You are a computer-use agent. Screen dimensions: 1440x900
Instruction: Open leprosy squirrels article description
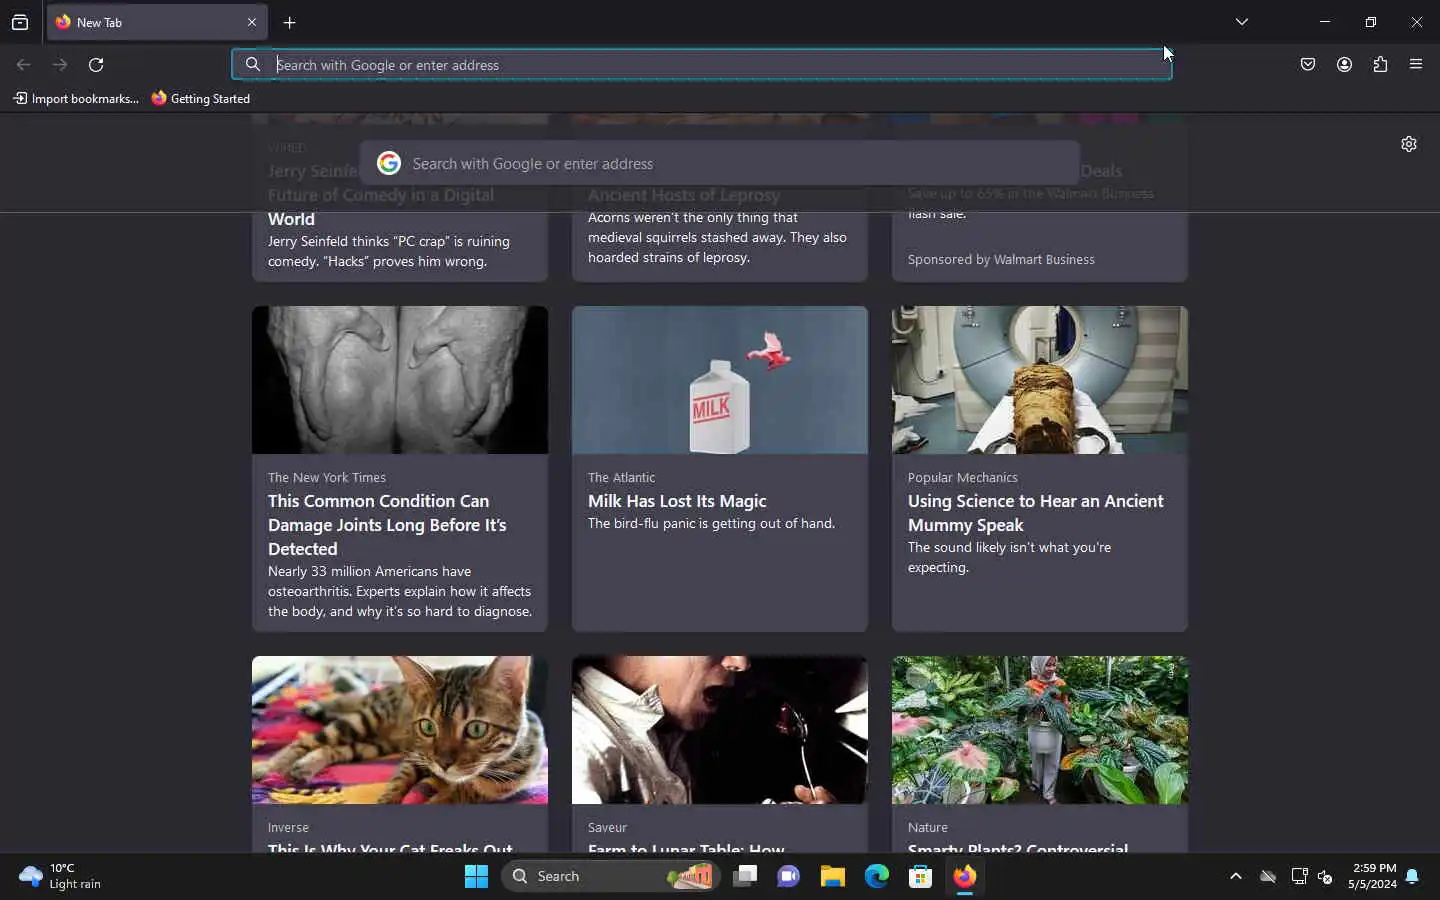(x=717, y=237)
